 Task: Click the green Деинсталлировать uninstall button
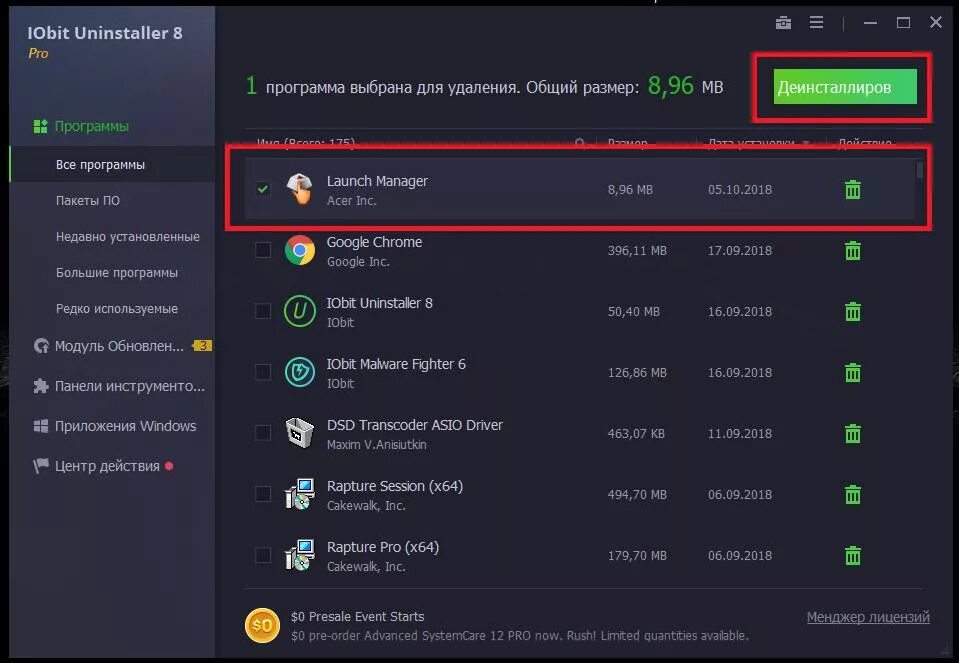[x=845, y=87]
